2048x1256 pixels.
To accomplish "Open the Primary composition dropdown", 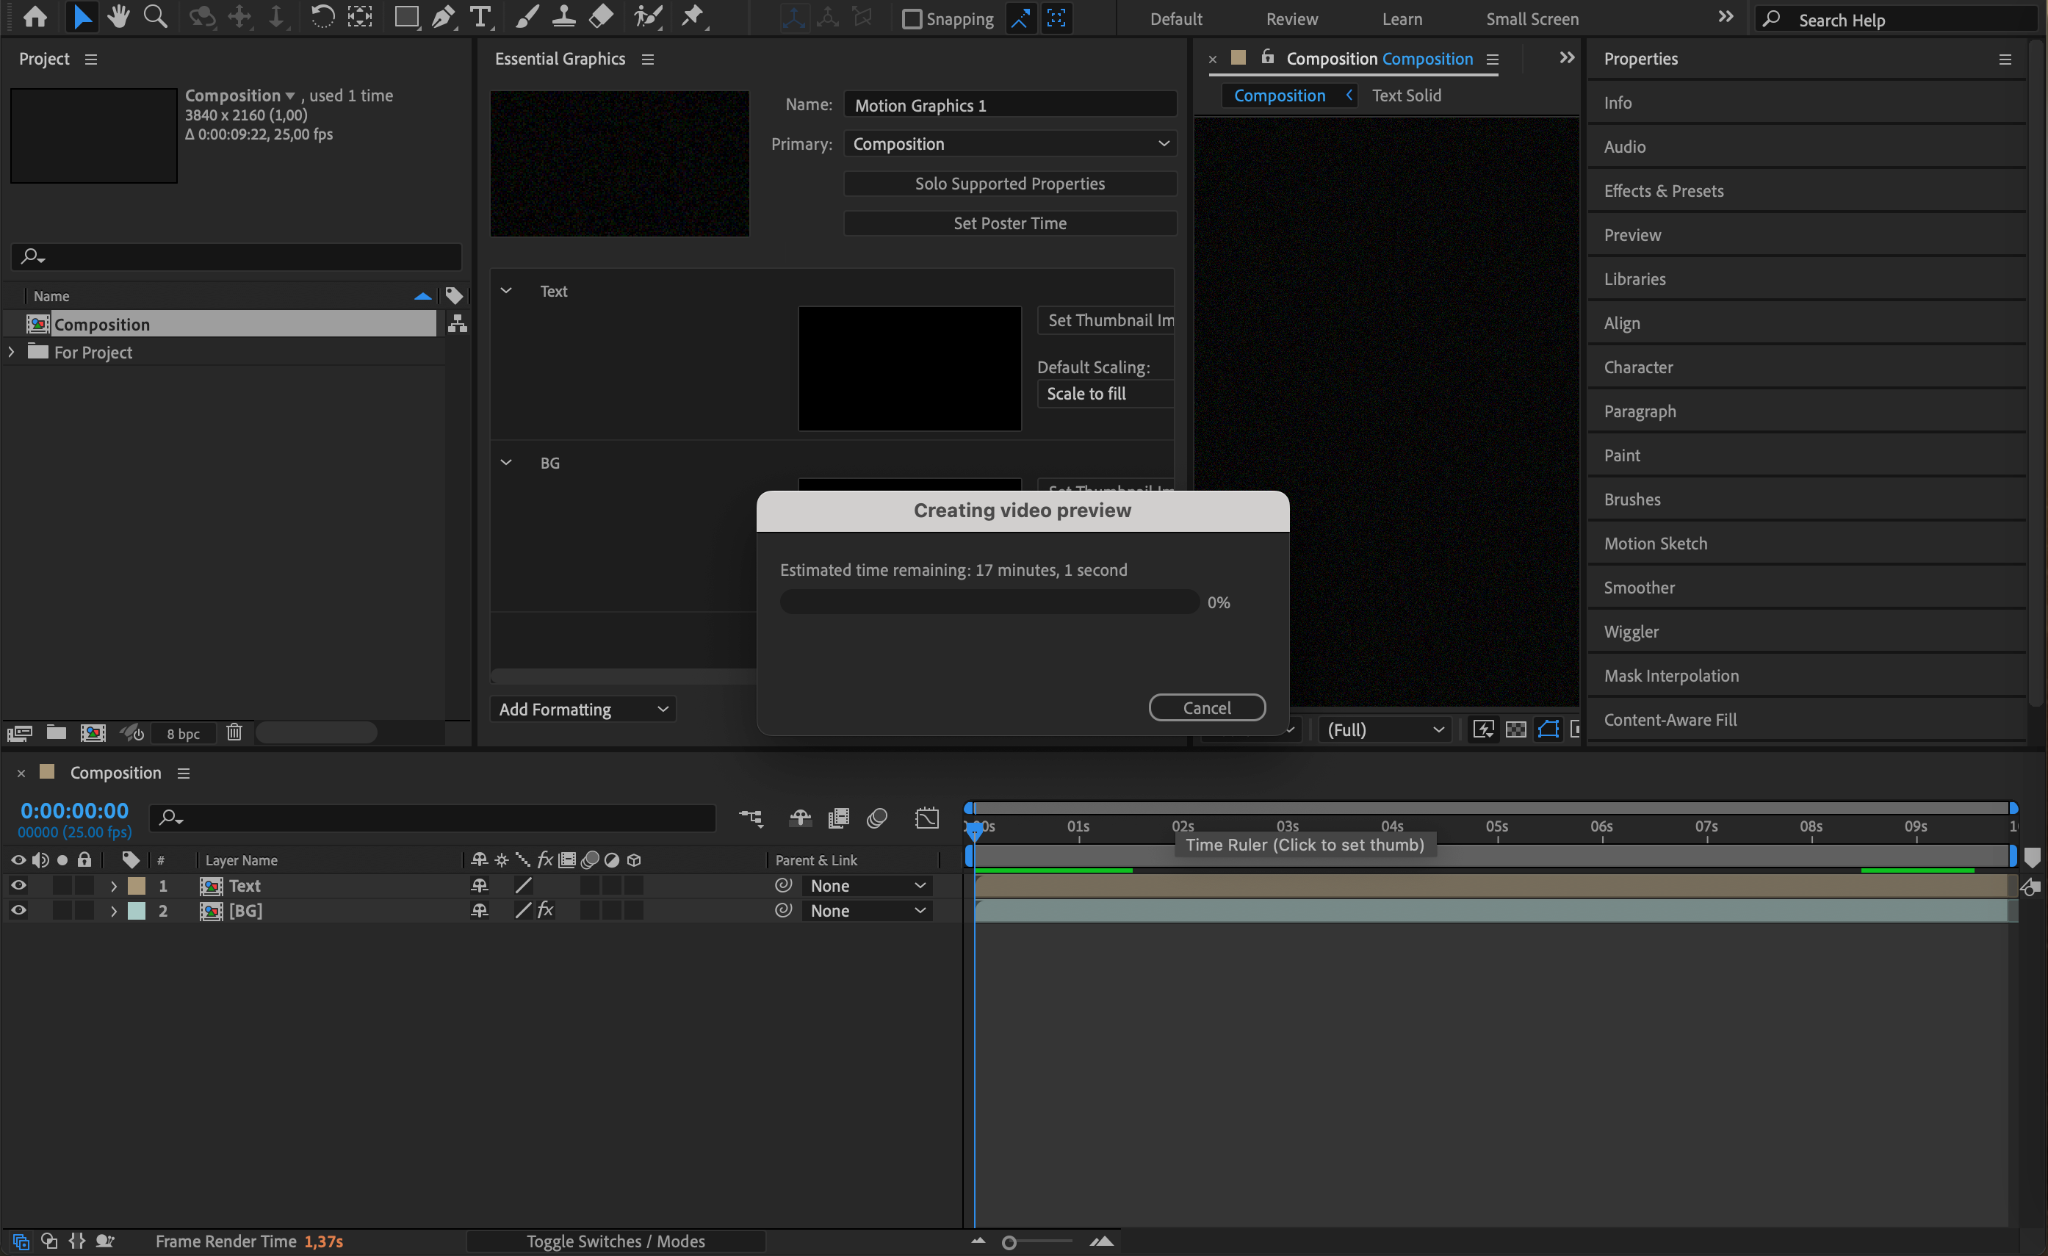I will coord(1010,144).
